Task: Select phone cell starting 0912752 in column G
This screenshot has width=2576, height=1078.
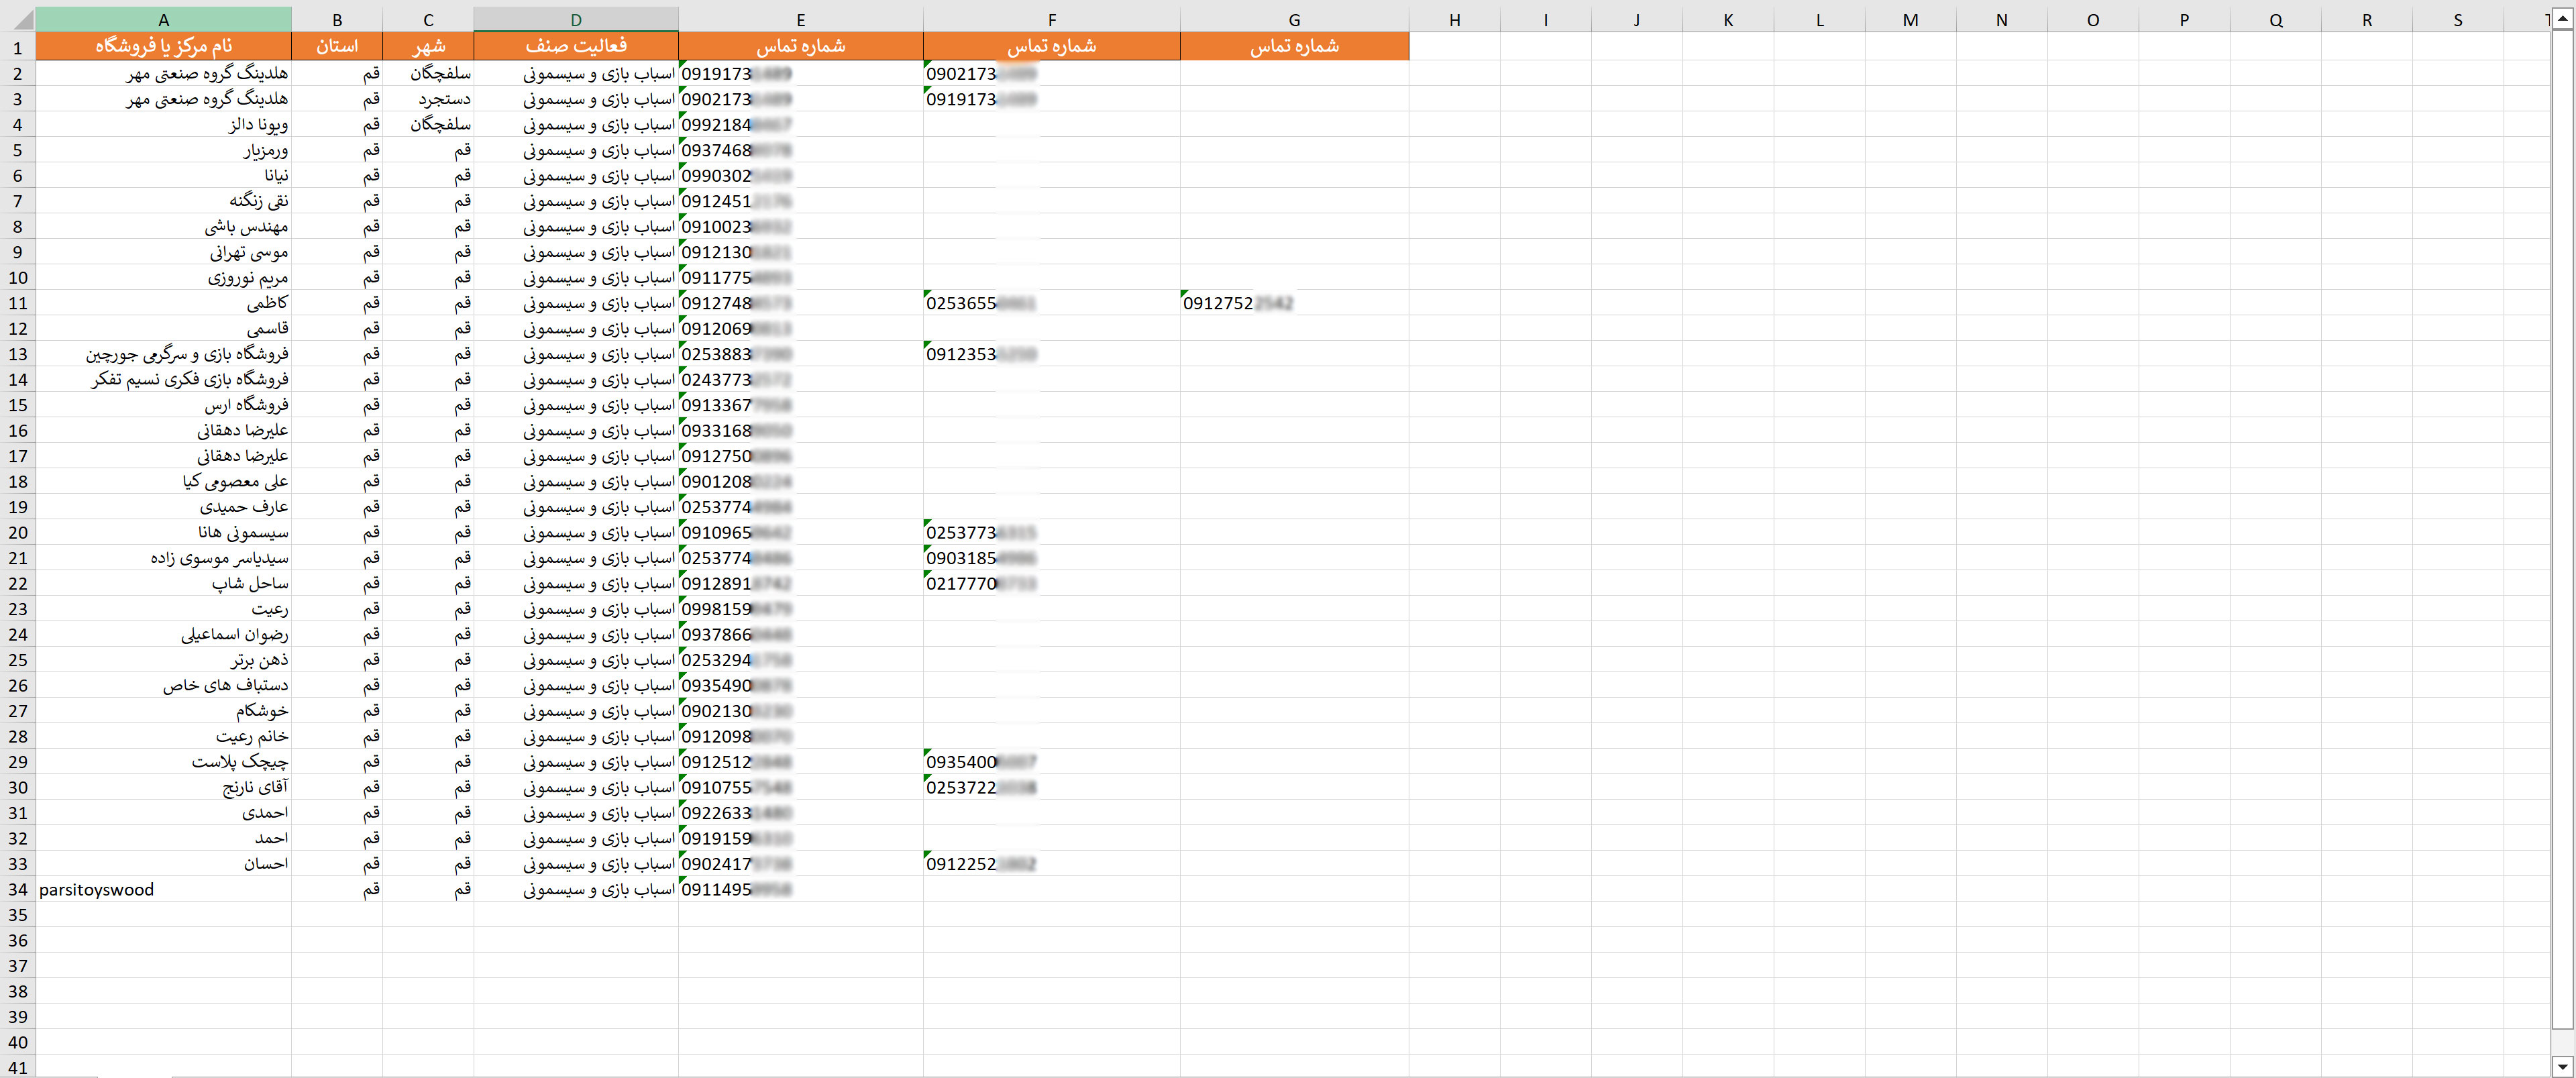Action: 1294,303
